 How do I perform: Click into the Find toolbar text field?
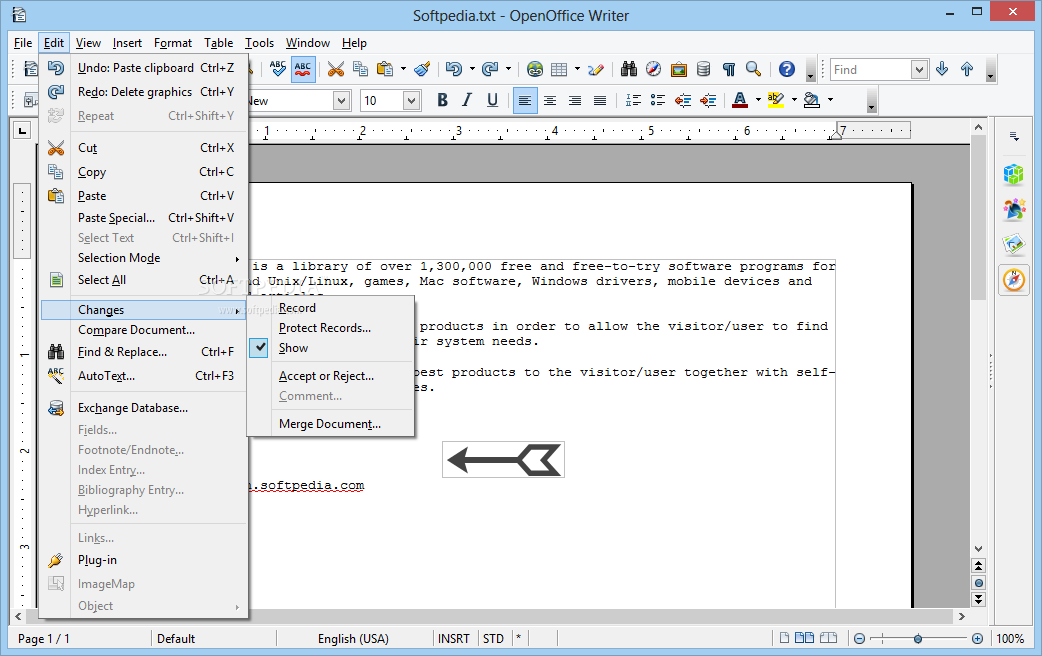point(871,69)
